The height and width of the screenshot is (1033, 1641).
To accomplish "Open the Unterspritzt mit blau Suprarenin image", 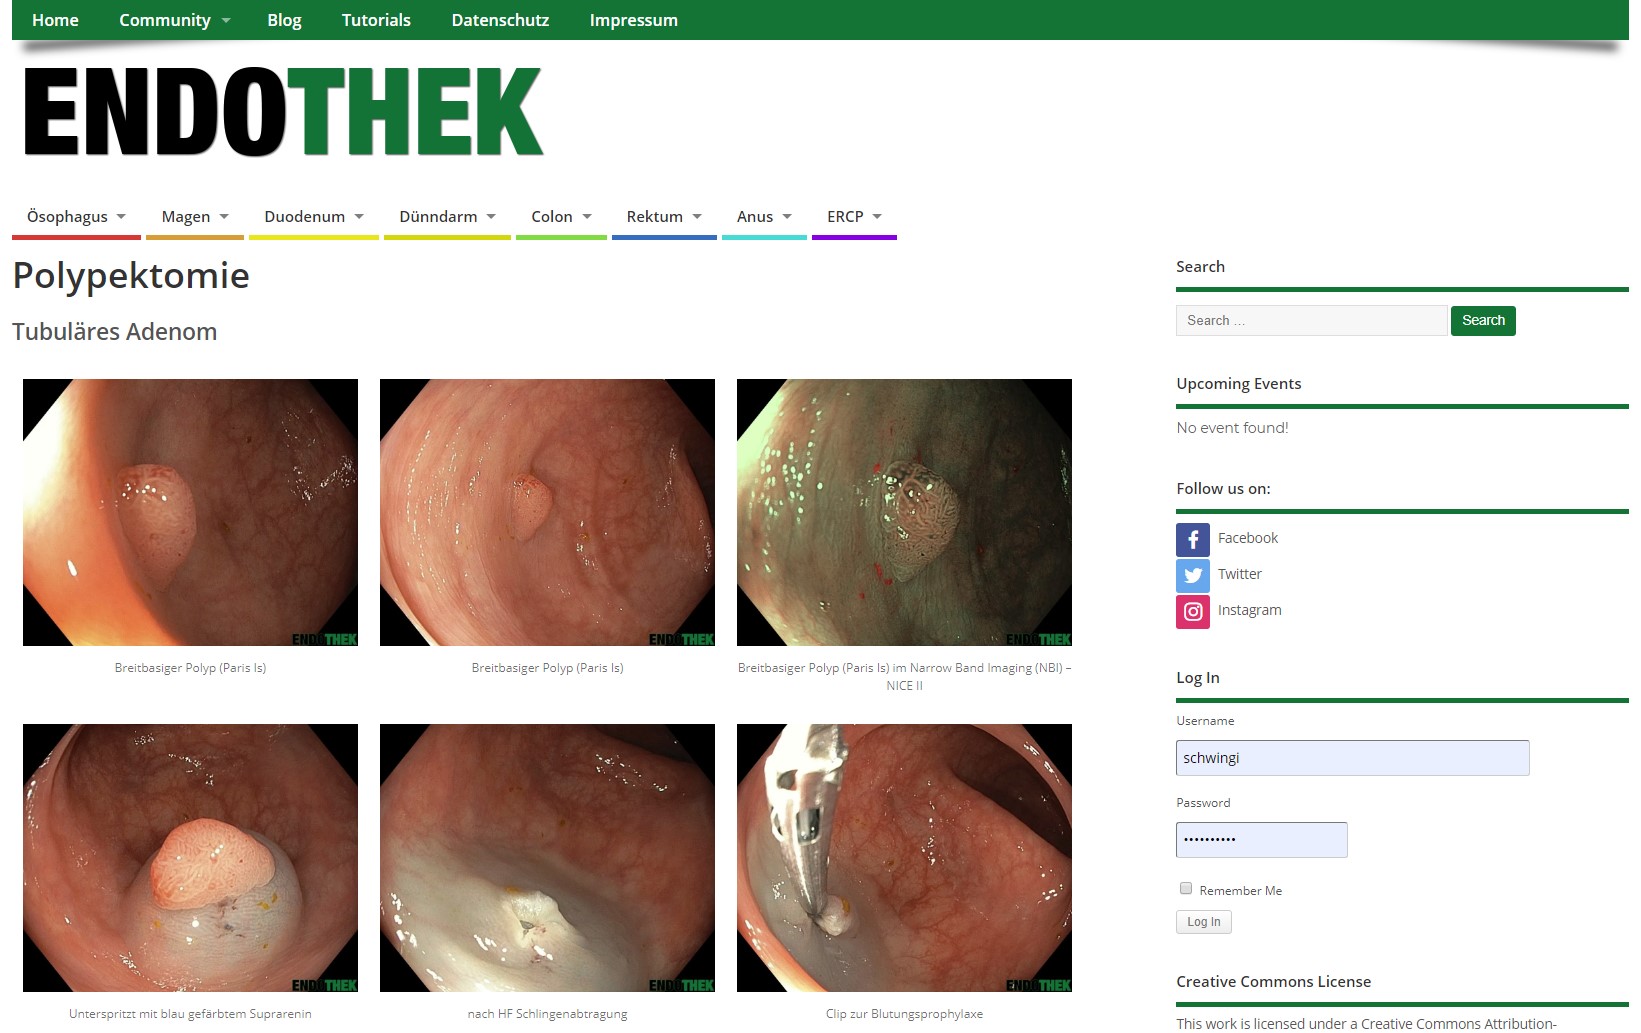I will (190, 858).
